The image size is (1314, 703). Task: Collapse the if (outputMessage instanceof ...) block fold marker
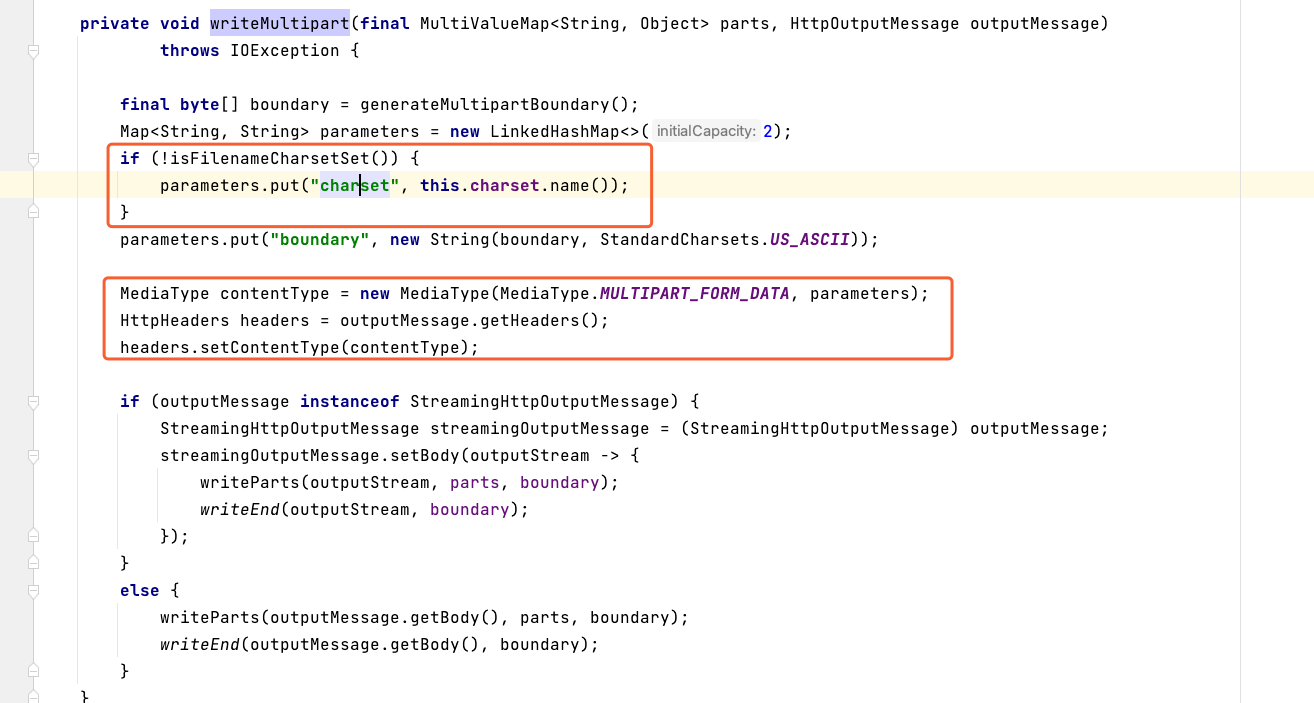[33, 402]
